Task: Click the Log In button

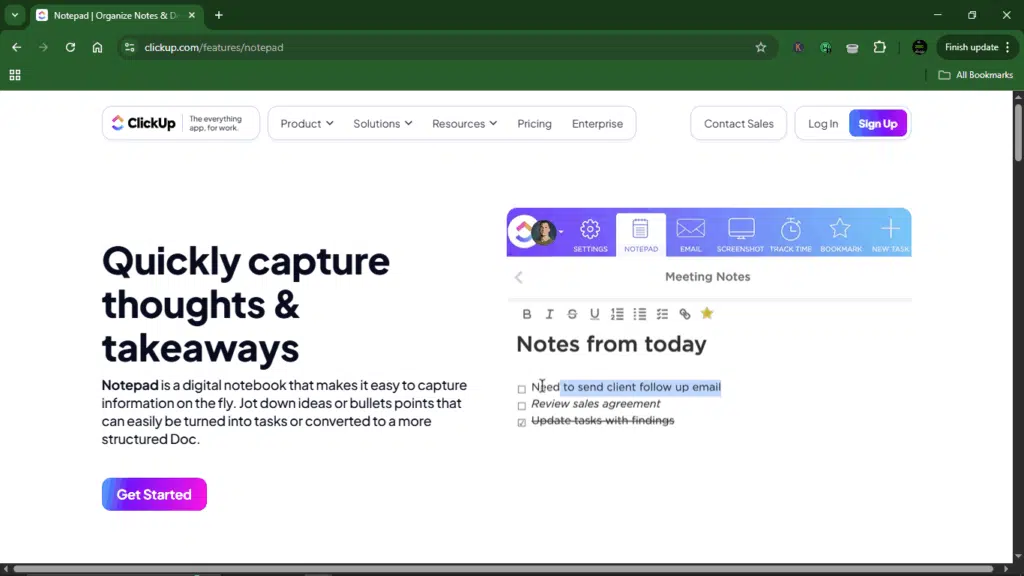Action: pos(823,123)
